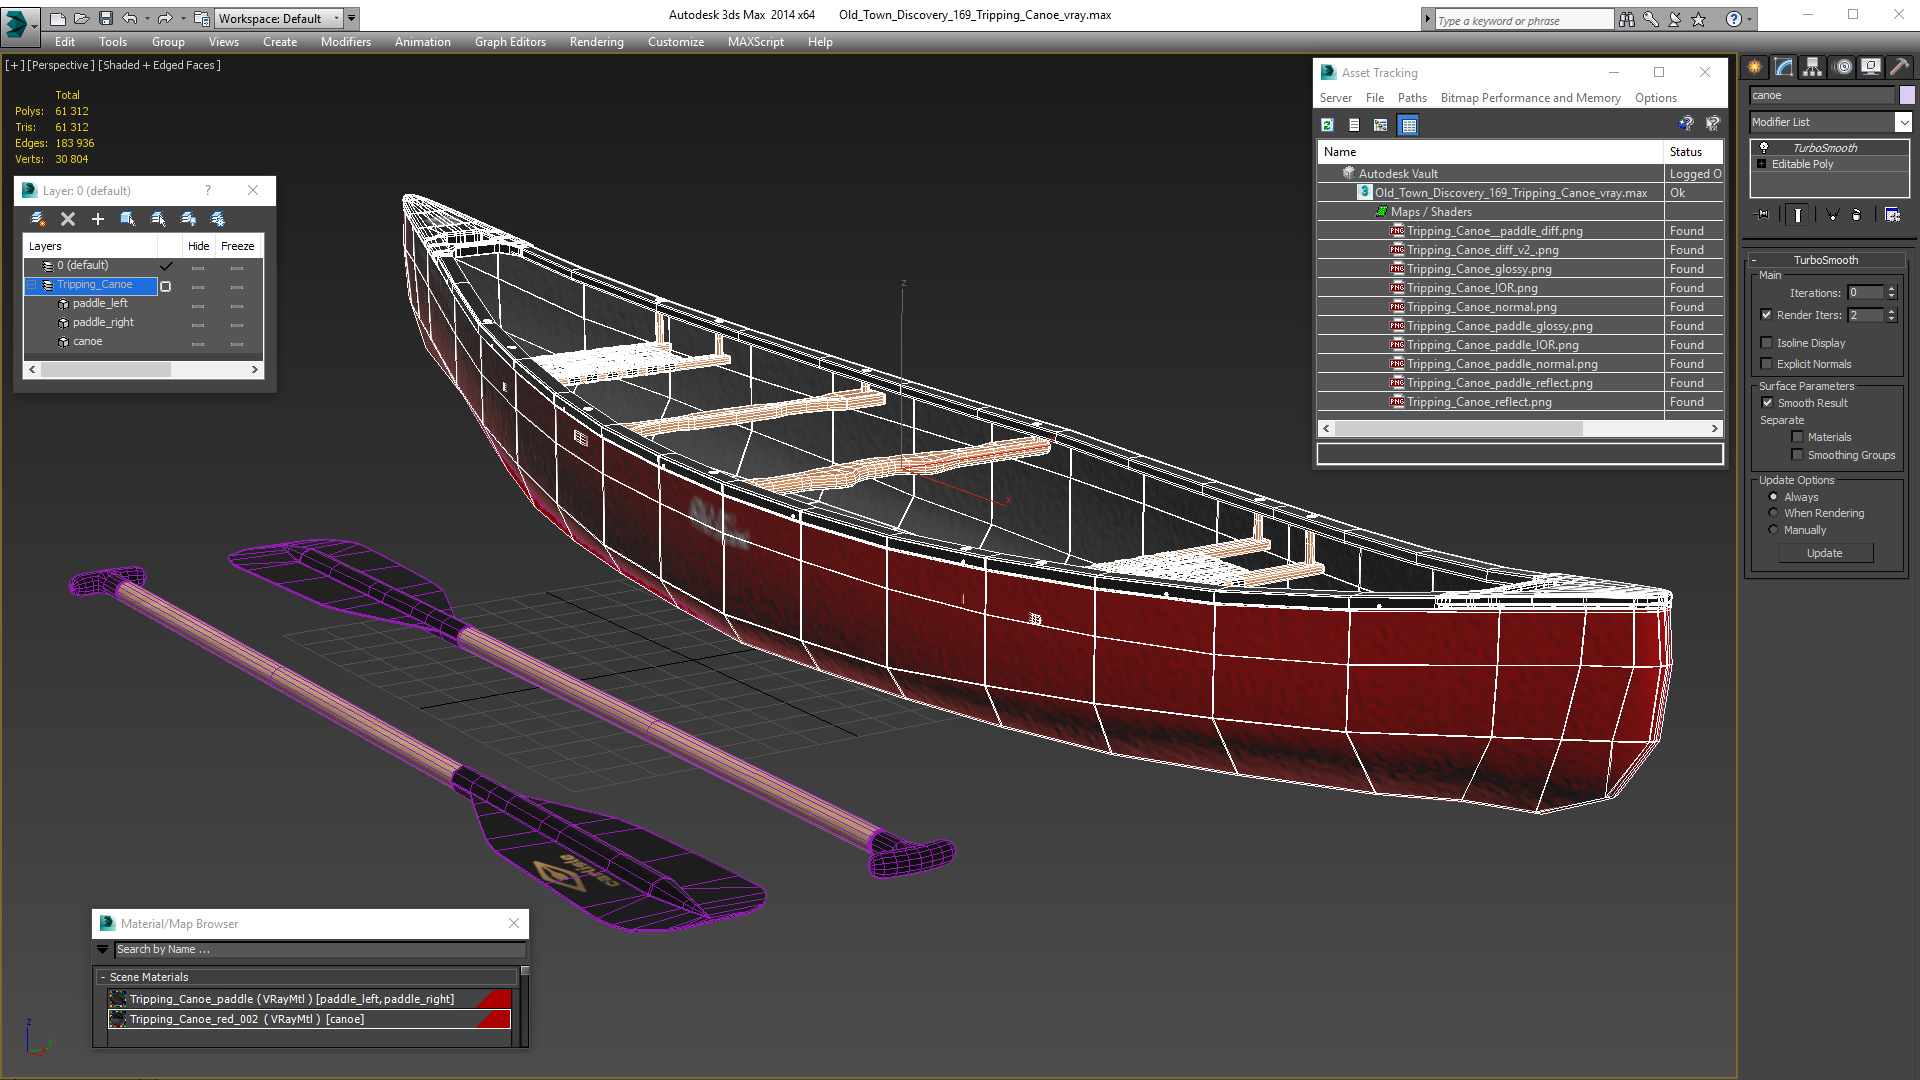Viewport: 1920px width, 1080px height.
Task: Click Status Log list icon in Asset Tracking
Action: (1354, 125)
